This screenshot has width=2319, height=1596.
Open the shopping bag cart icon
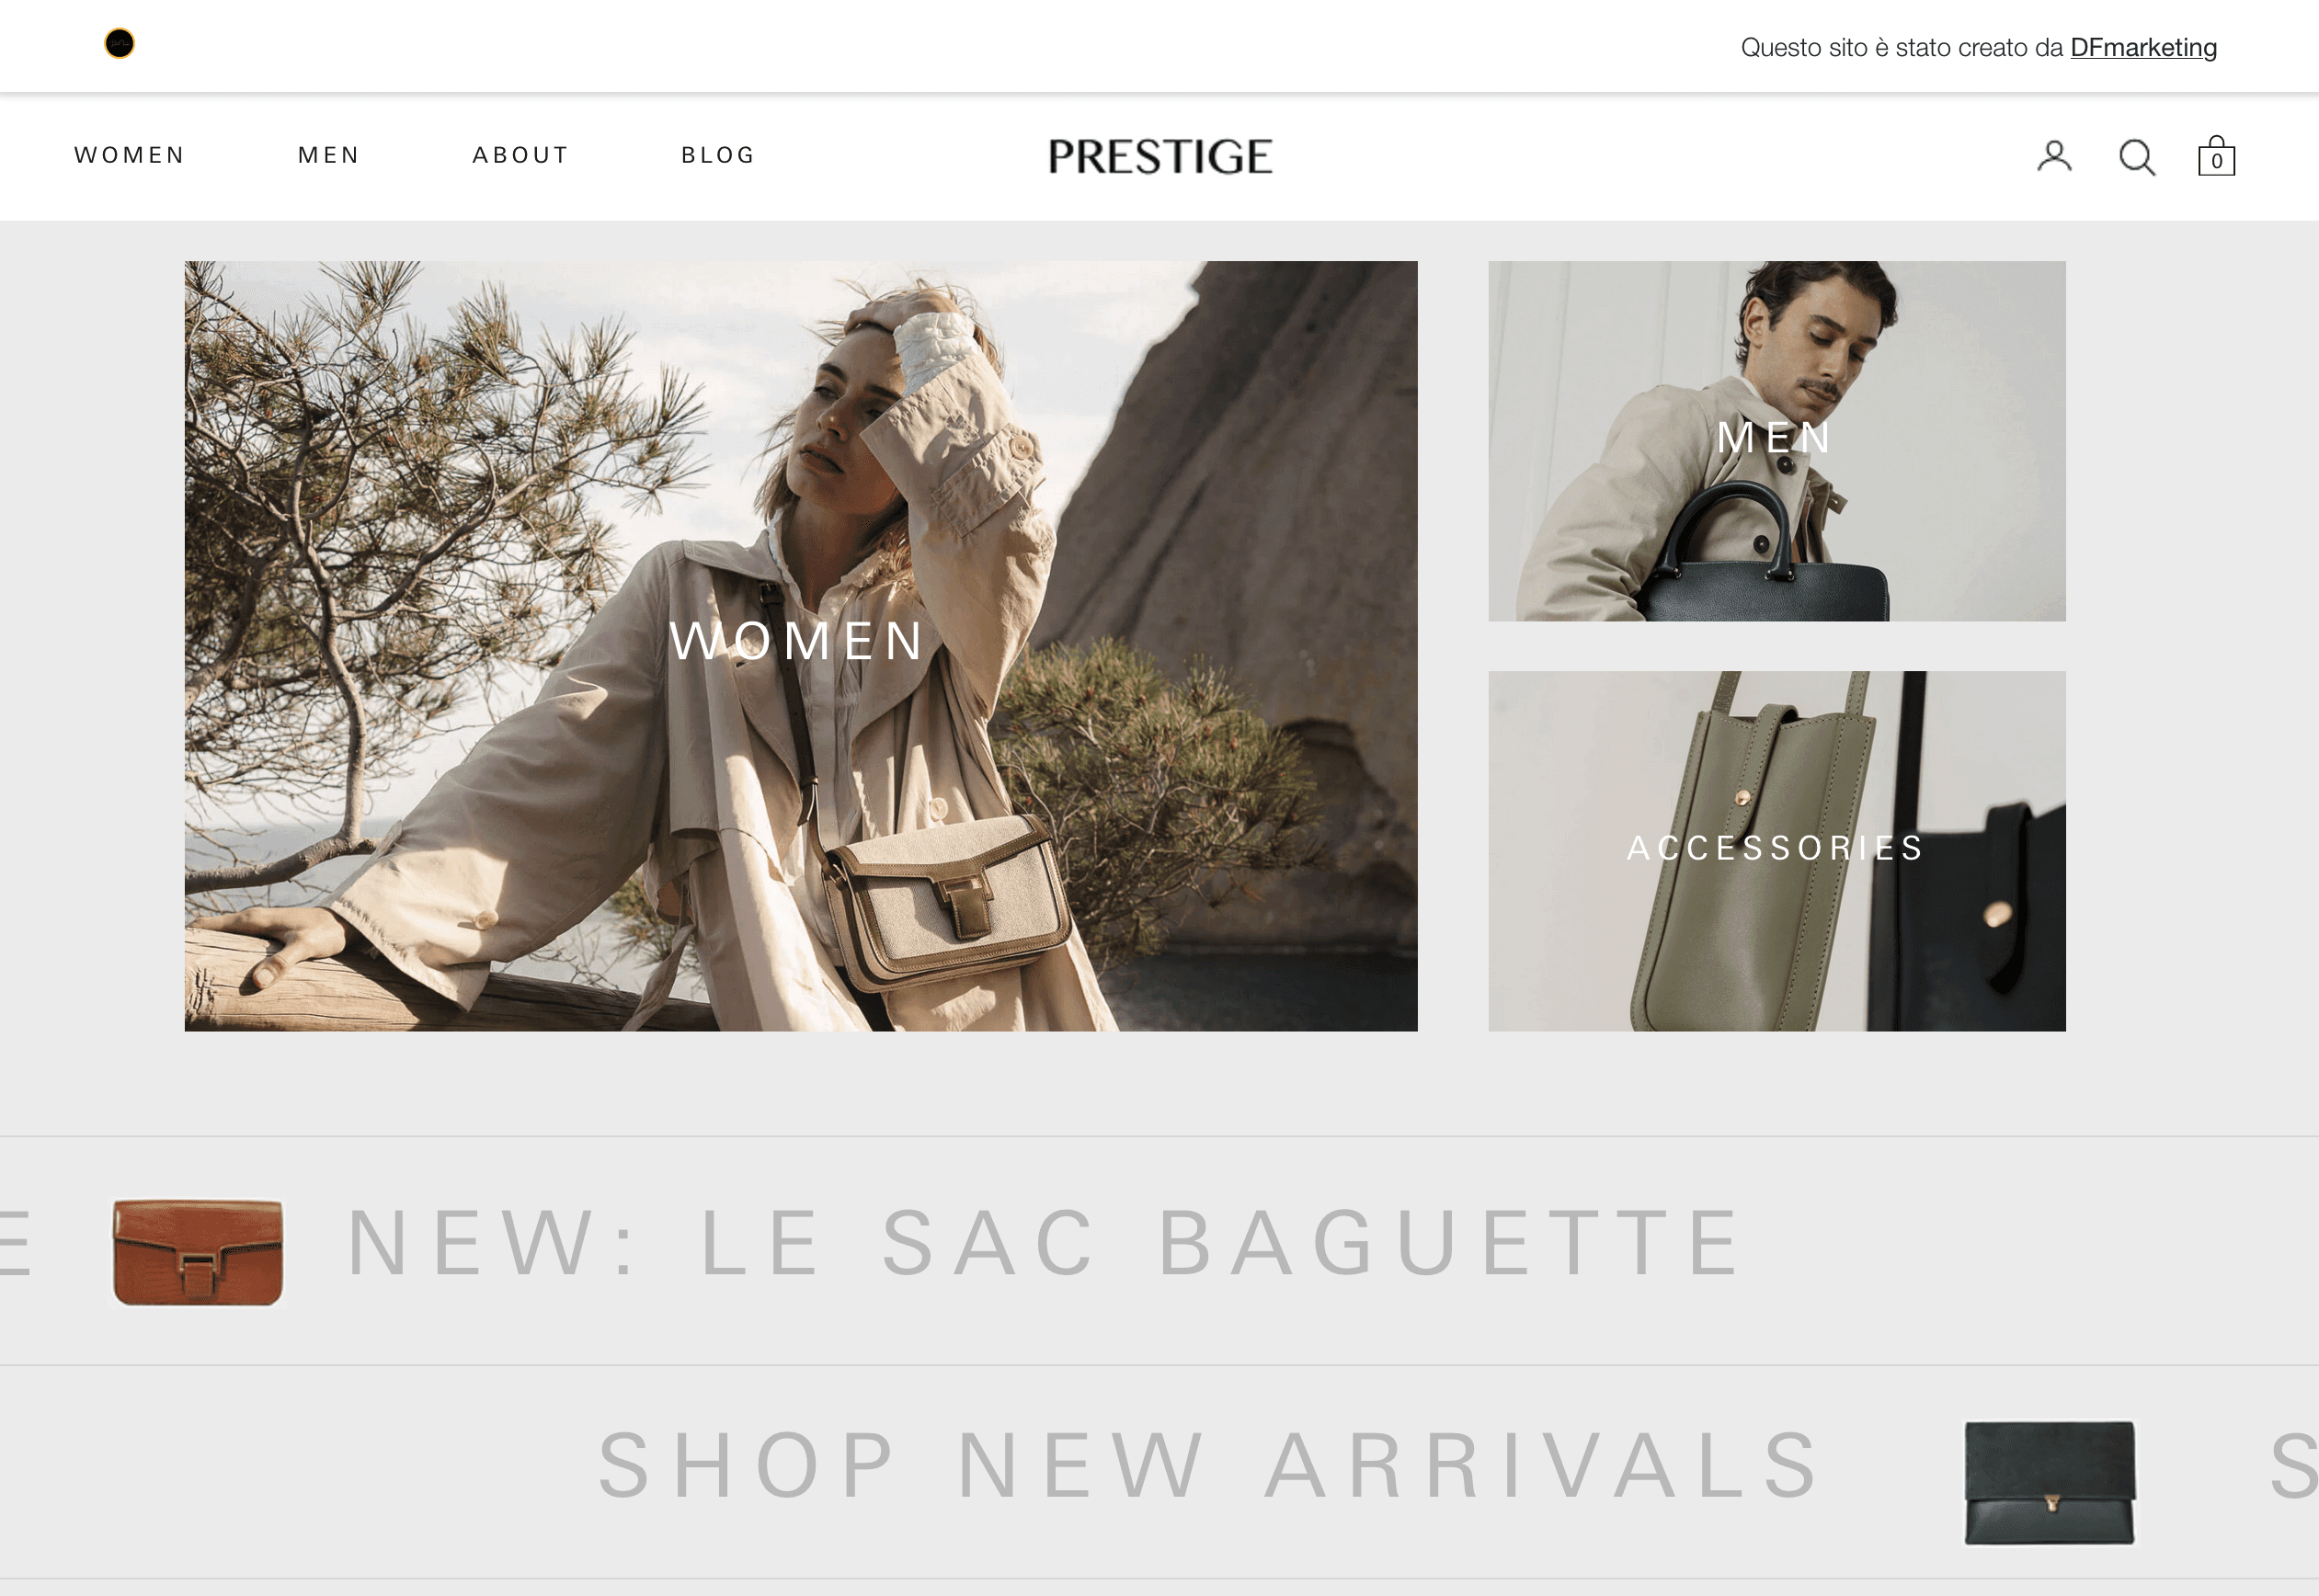[x=2216, y=156]
